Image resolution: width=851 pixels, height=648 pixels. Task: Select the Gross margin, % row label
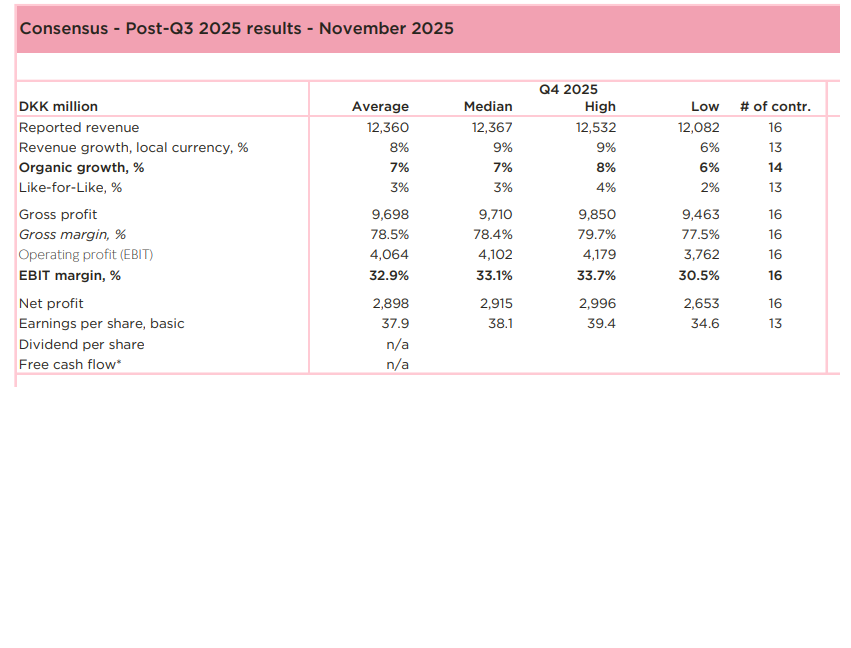(x=72, y=235)
